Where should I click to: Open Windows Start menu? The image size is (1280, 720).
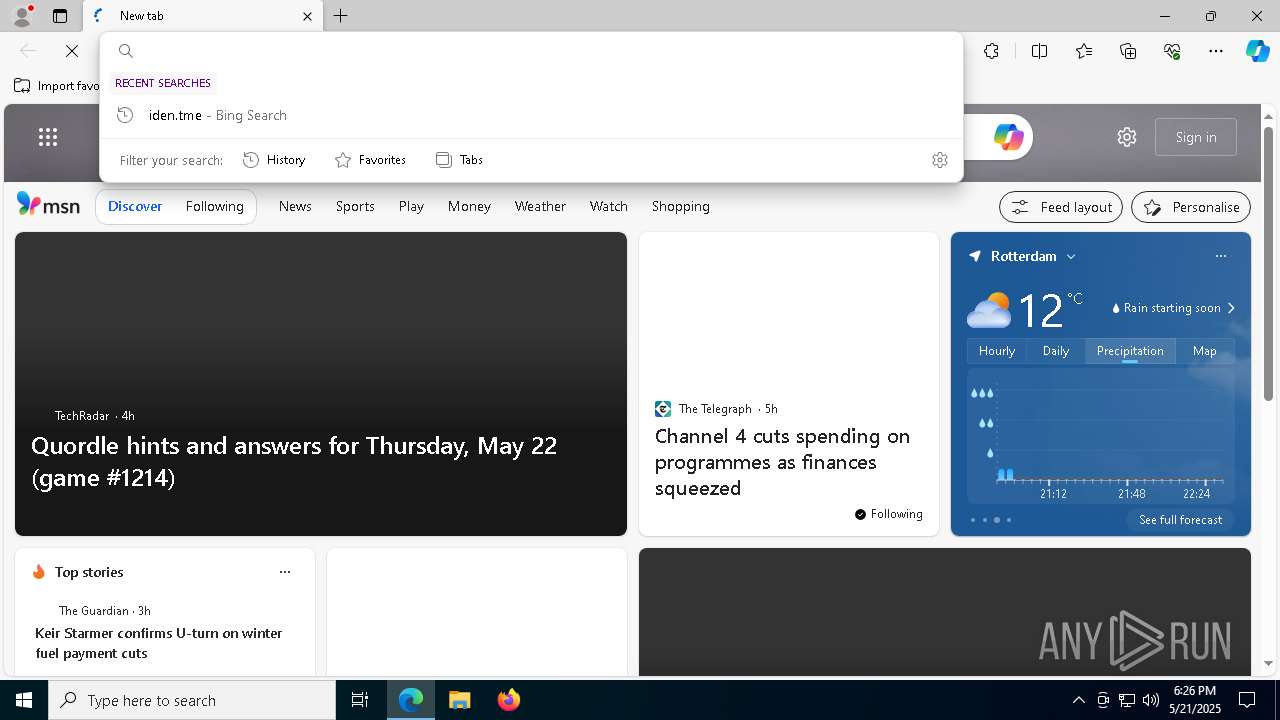point(24,700)
